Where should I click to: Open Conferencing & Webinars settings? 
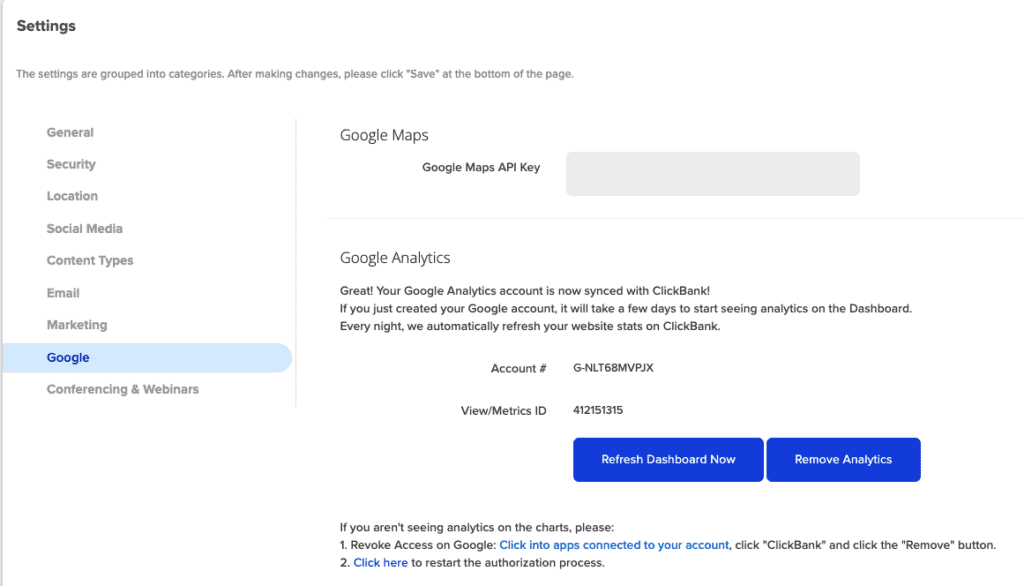click(122, 389)
